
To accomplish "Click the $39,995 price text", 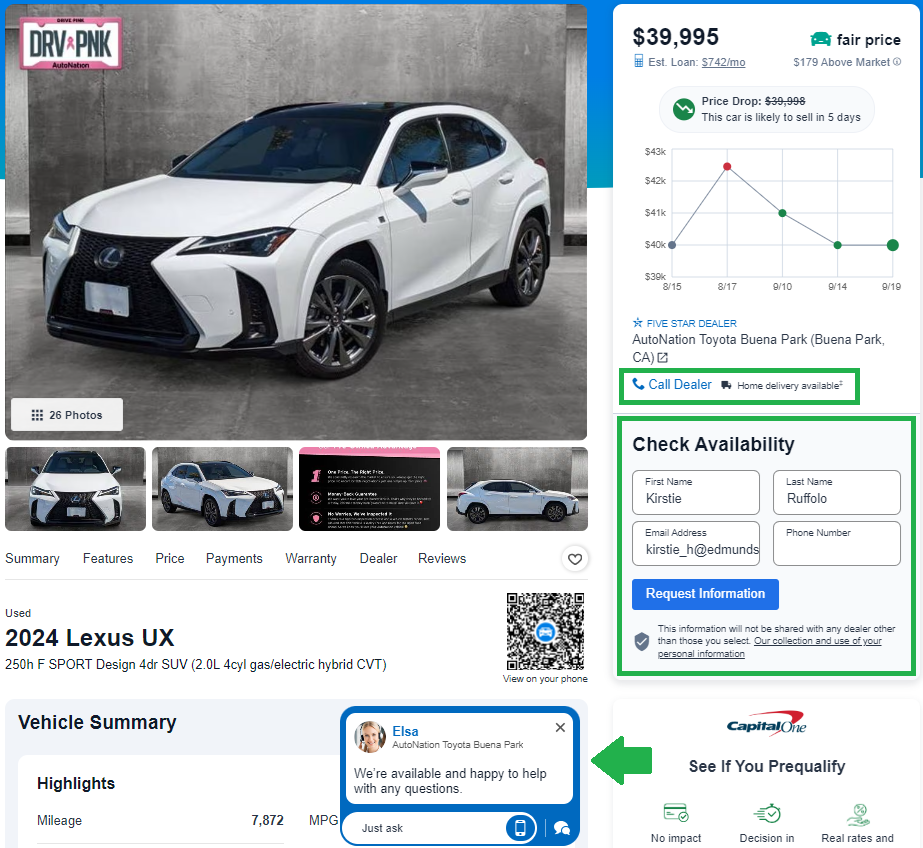I will 676,37.
